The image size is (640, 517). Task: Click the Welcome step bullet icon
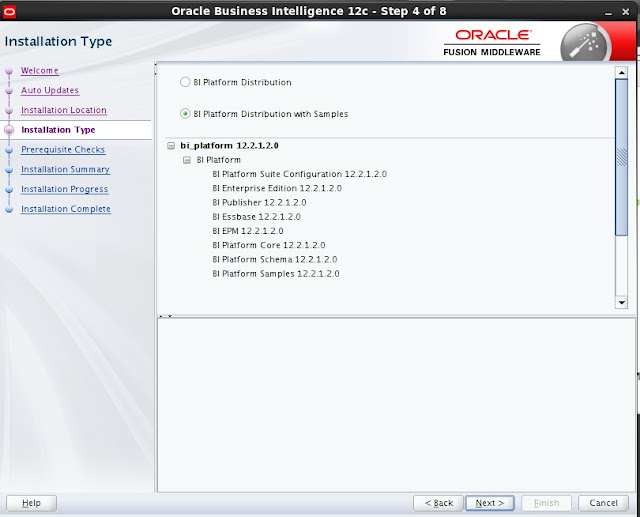click(9, 71)
